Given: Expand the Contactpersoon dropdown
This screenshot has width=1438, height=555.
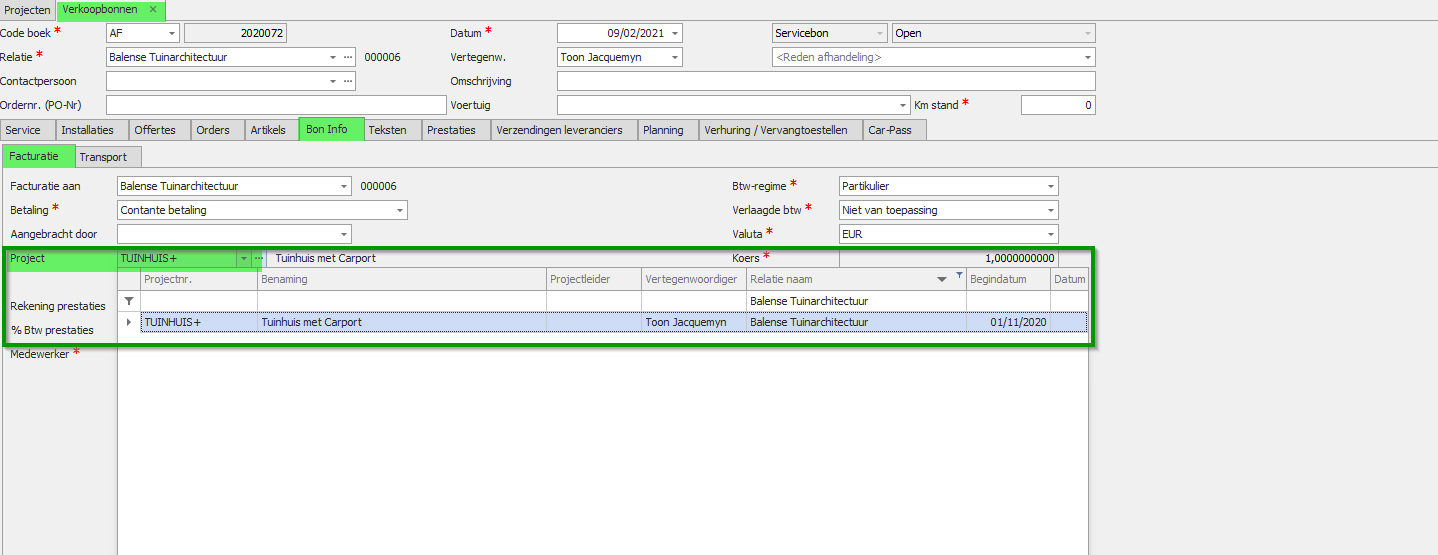Looking at the screenshot, I should pyautogui.click(x=333, y=81).
